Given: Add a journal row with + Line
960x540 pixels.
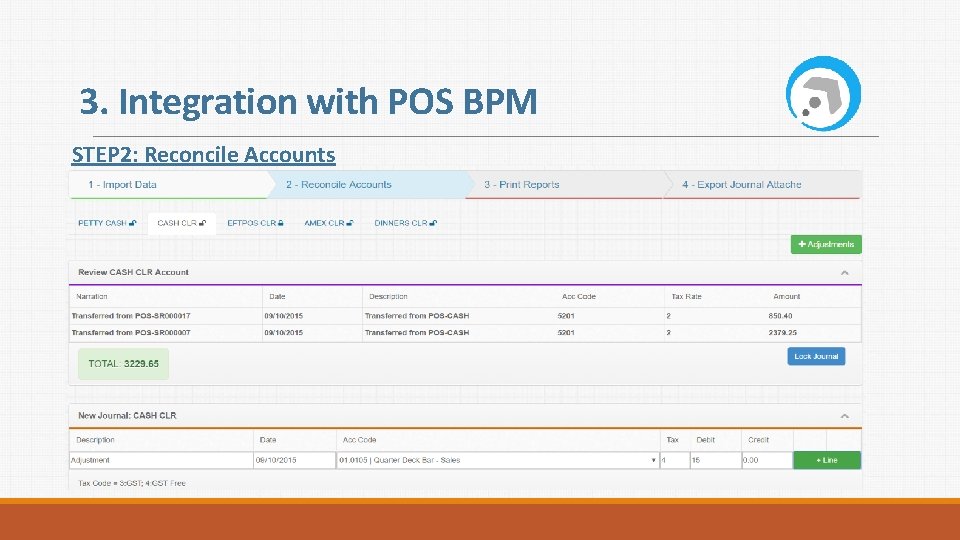Looking at the screenshot, I should (827, 460).
